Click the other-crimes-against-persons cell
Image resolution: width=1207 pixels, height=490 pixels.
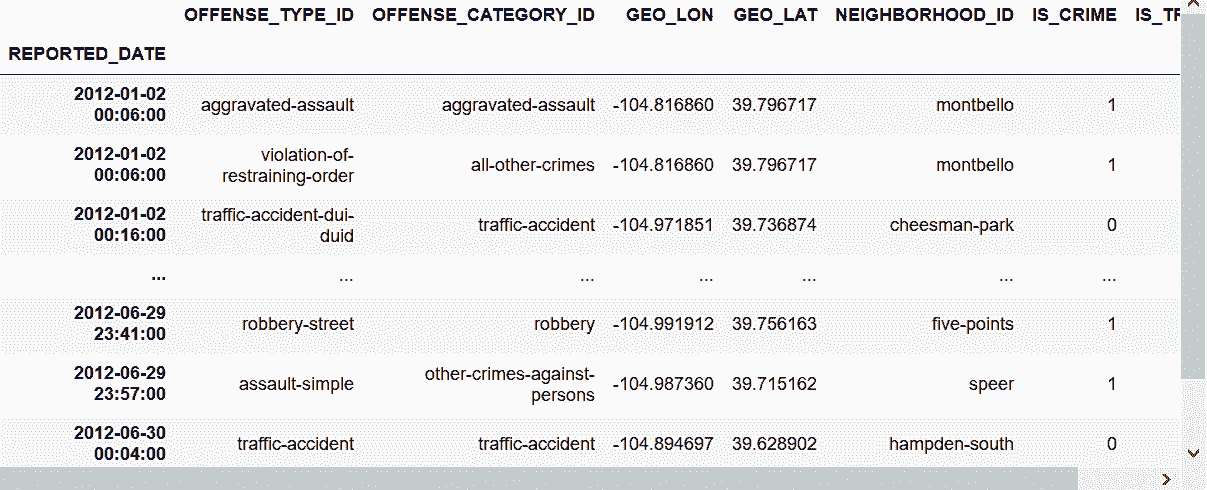click(x=510, y=384)
